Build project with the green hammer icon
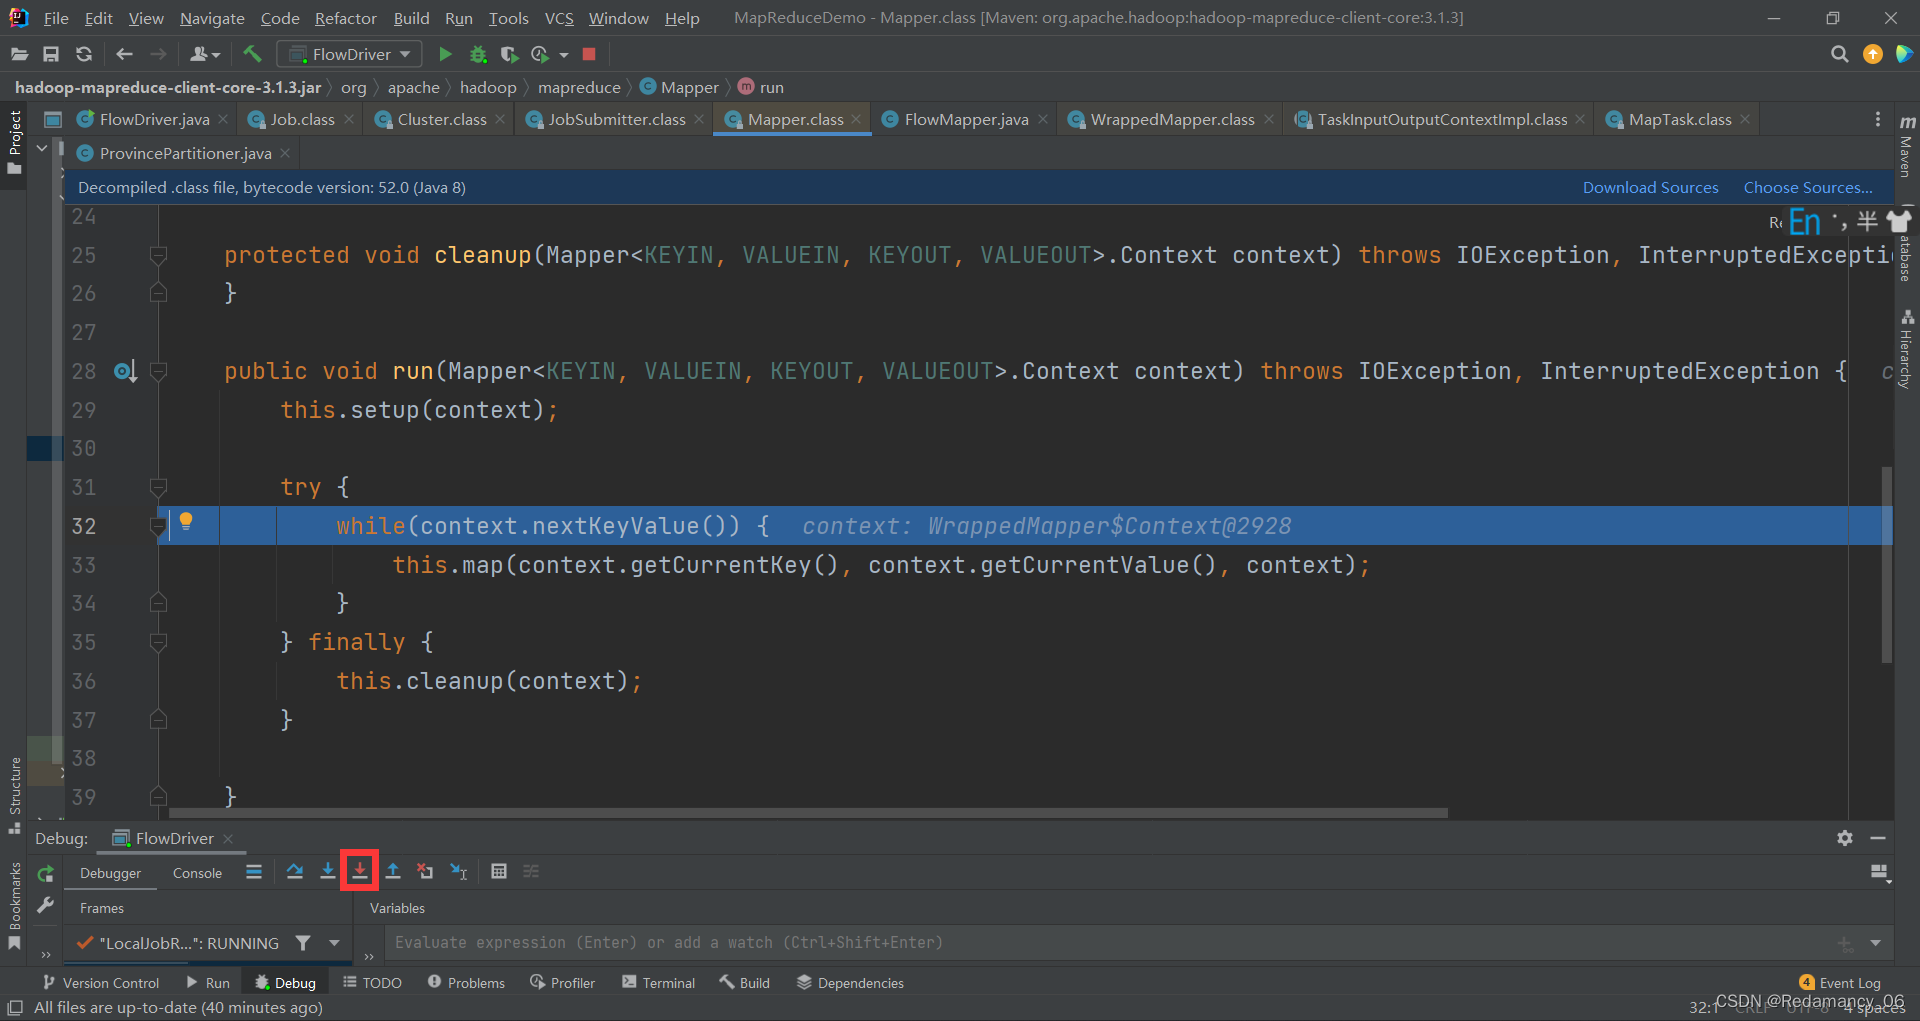Screen dimensions: 1920x1021 pos(252,54)
